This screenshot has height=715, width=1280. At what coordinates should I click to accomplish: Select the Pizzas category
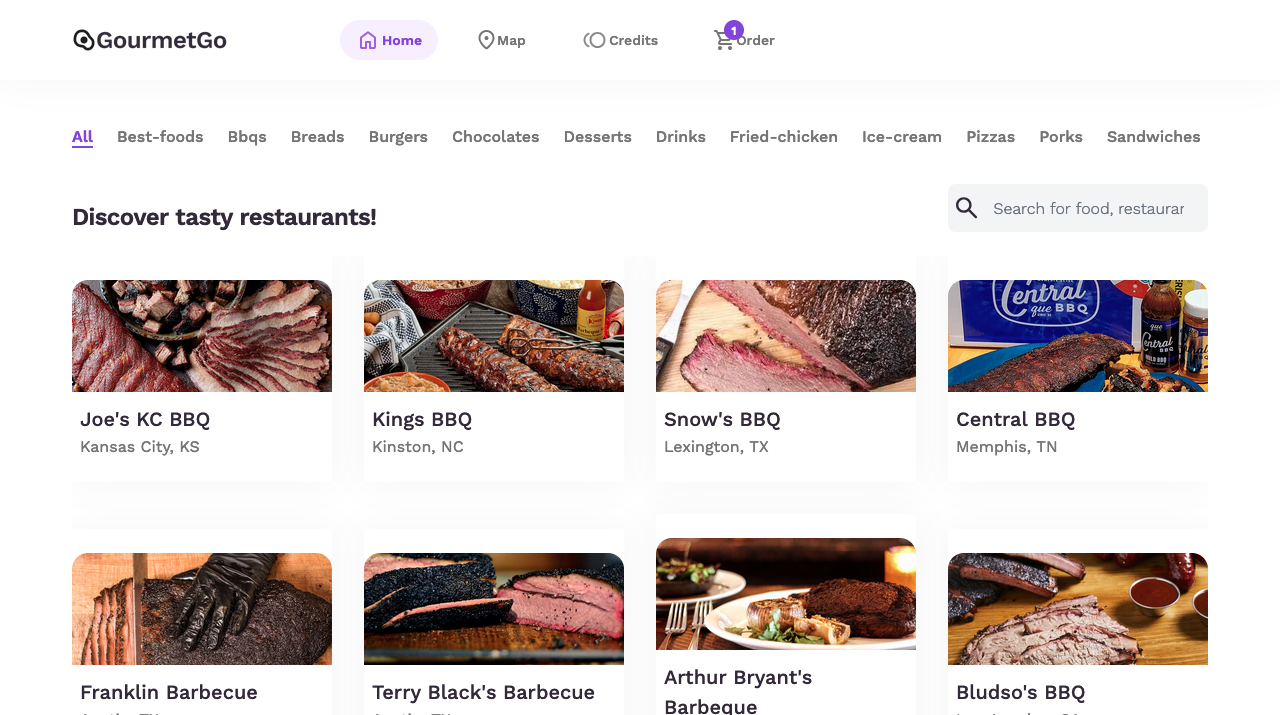click(990, 137)
